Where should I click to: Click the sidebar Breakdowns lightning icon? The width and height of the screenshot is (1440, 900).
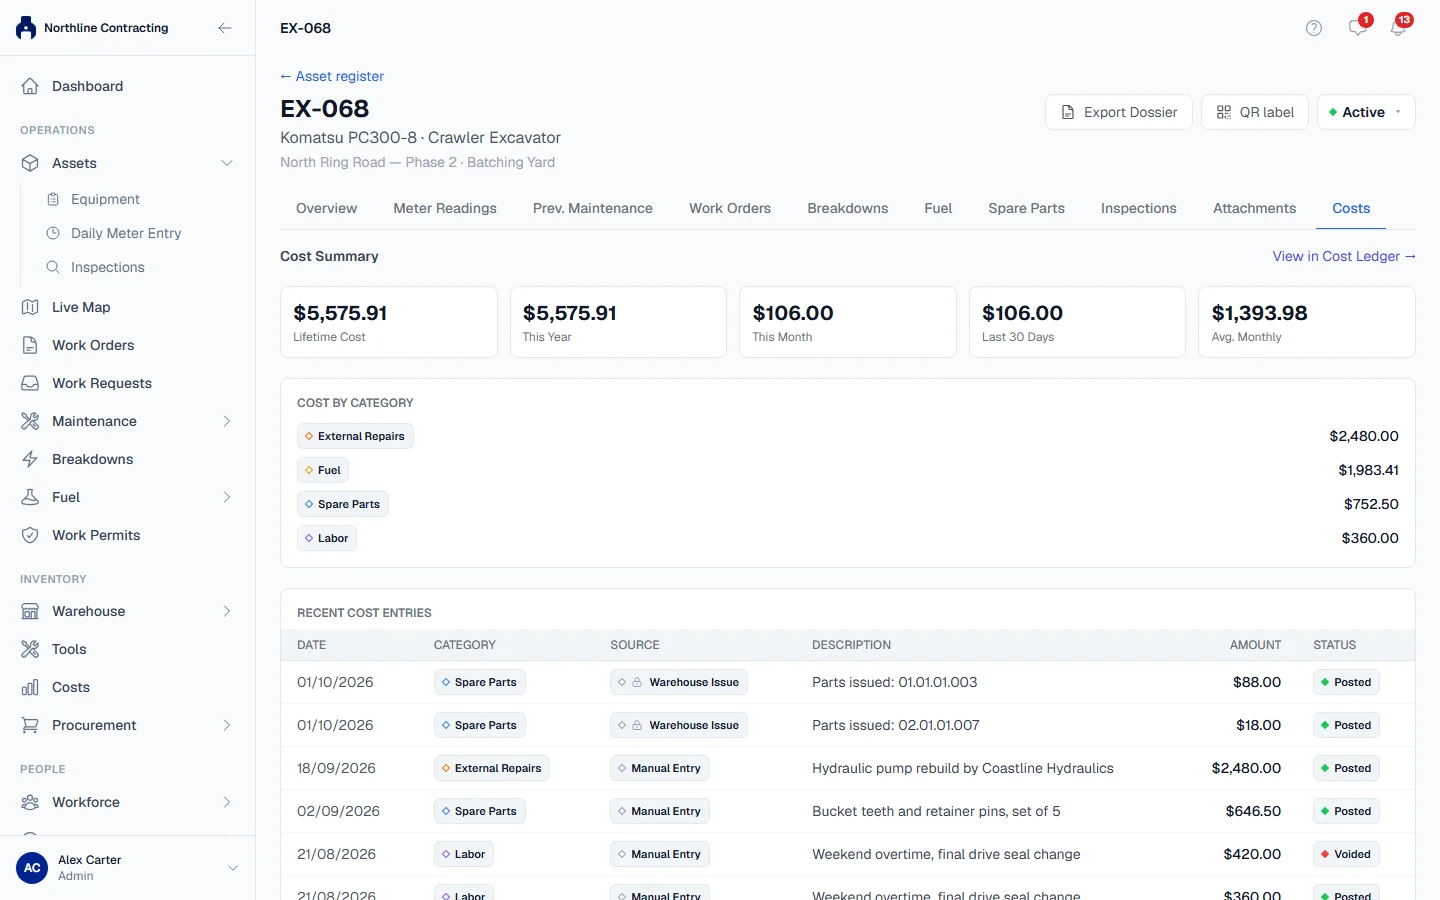tap(30, 459)
